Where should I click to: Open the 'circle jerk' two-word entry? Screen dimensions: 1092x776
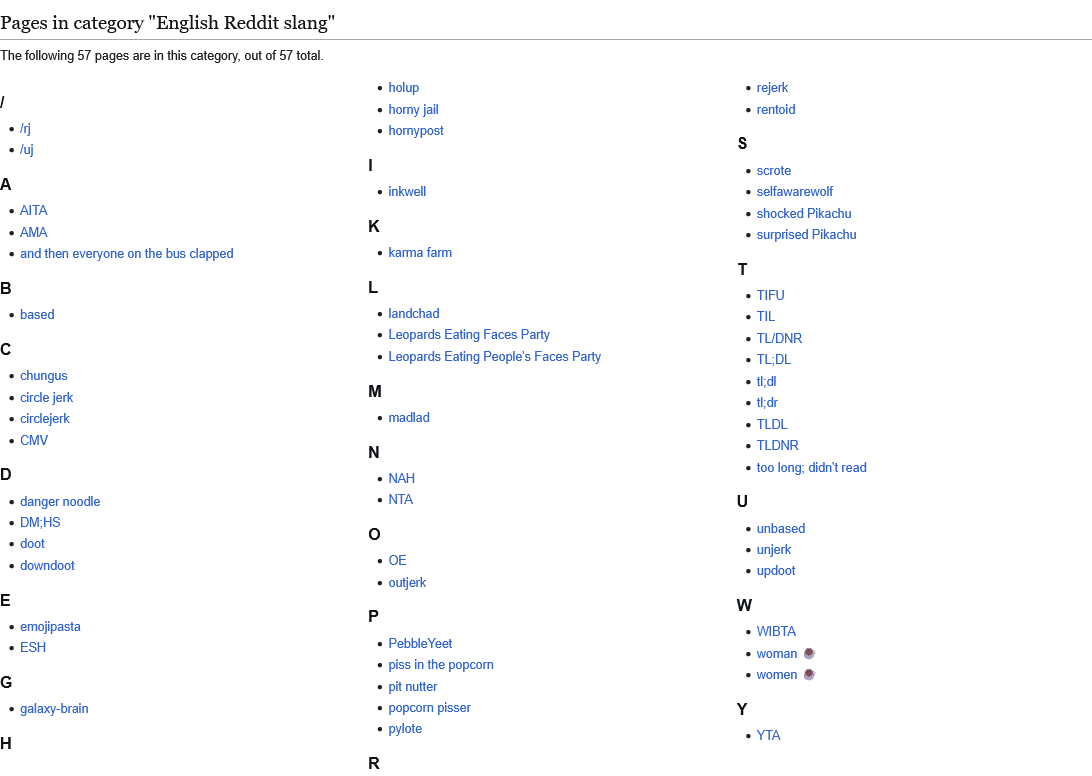click(47, 397)
